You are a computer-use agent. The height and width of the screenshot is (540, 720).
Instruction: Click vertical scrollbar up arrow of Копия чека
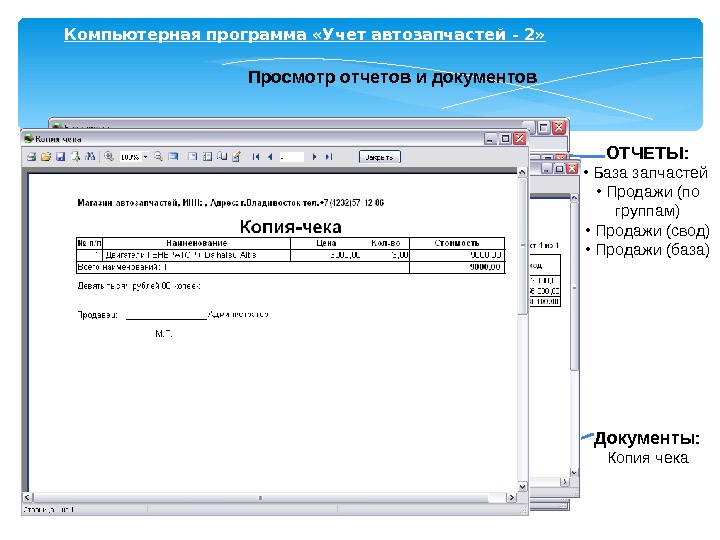(522, 173)
